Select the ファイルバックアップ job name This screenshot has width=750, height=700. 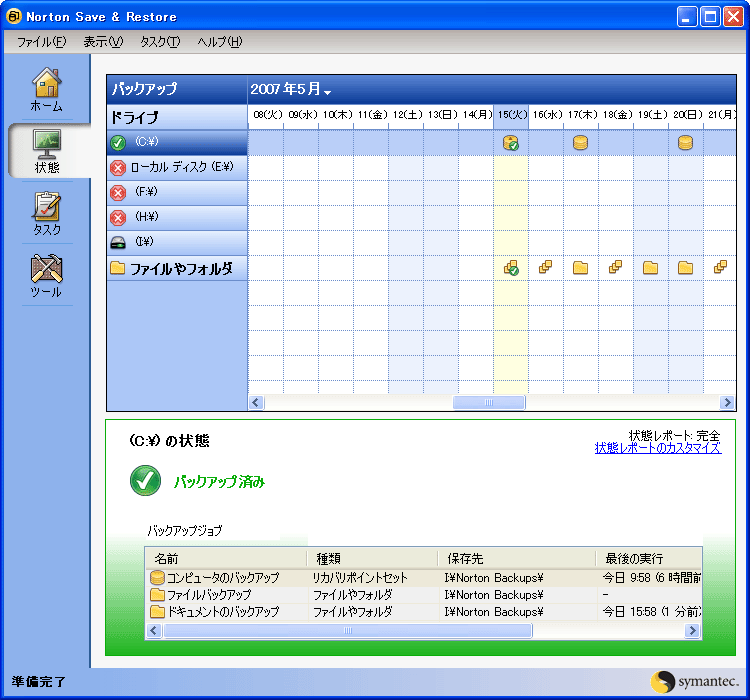[x=209, y=595]
